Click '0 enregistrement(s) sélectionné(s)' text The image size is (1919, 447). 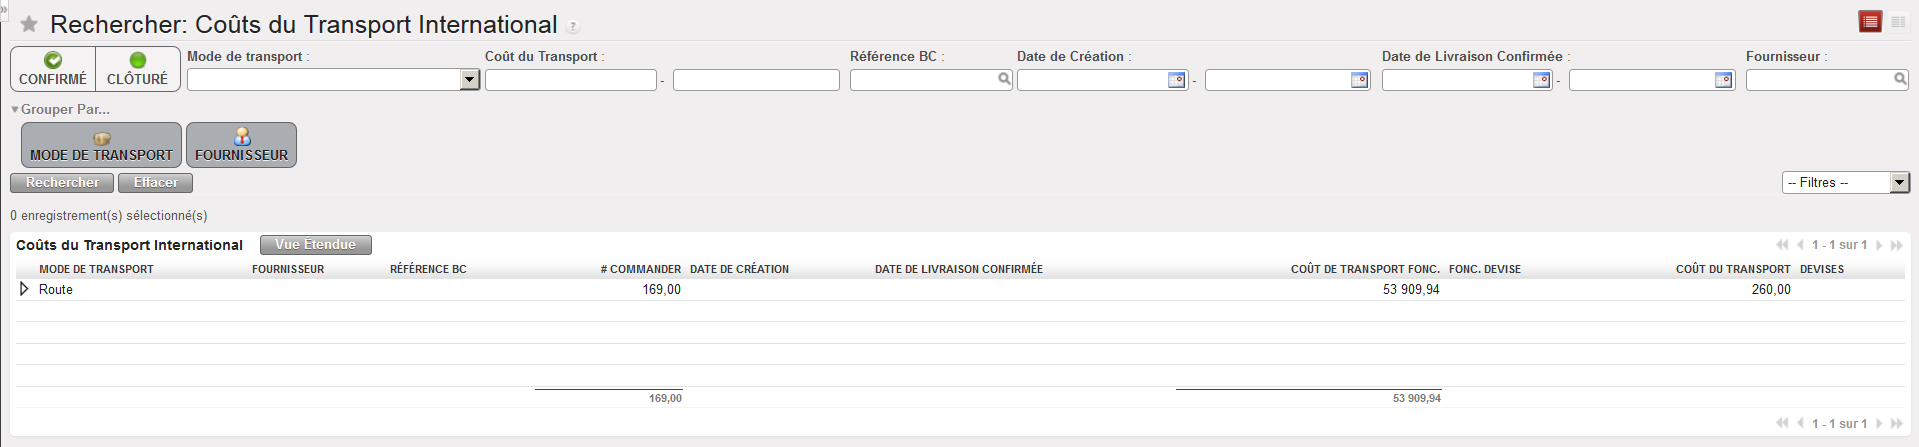tap(109, 216)
